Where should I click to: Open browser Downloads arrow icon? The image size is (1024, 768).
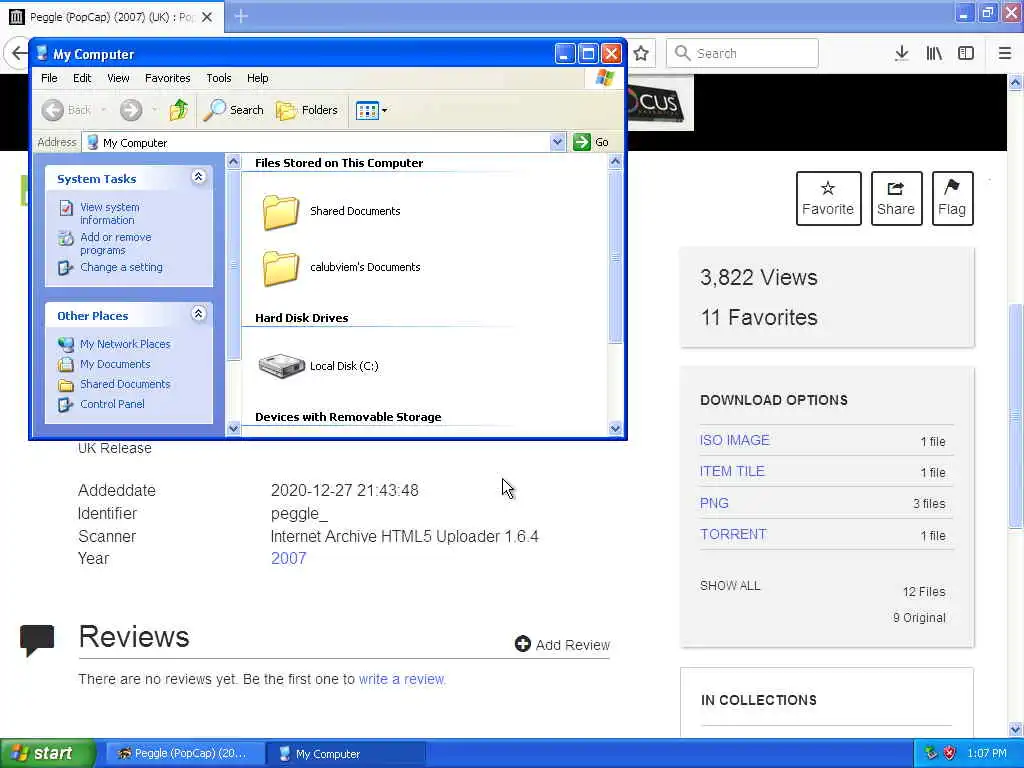(901, 54)
